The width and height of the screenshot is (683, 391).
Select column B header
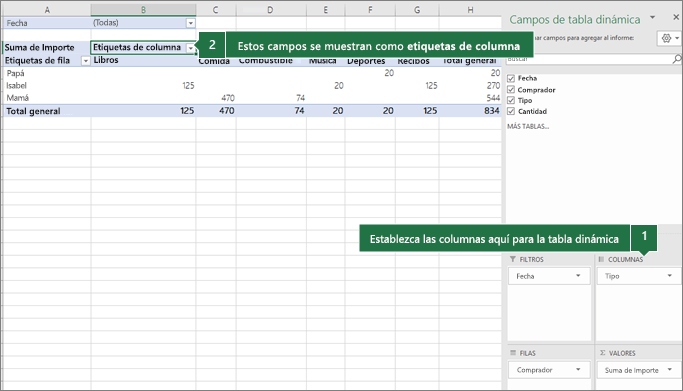(x=143, y=10)
